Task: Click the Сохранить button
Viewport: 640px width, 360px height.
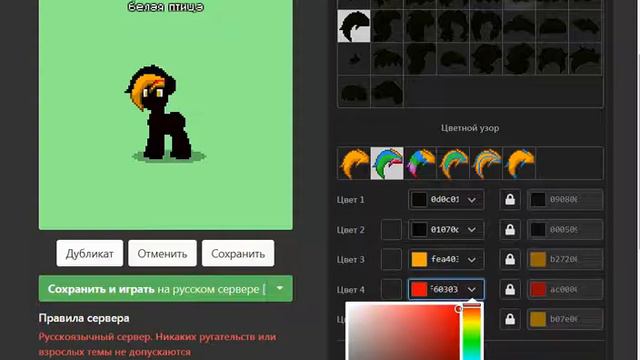Action: click(238, 253)
